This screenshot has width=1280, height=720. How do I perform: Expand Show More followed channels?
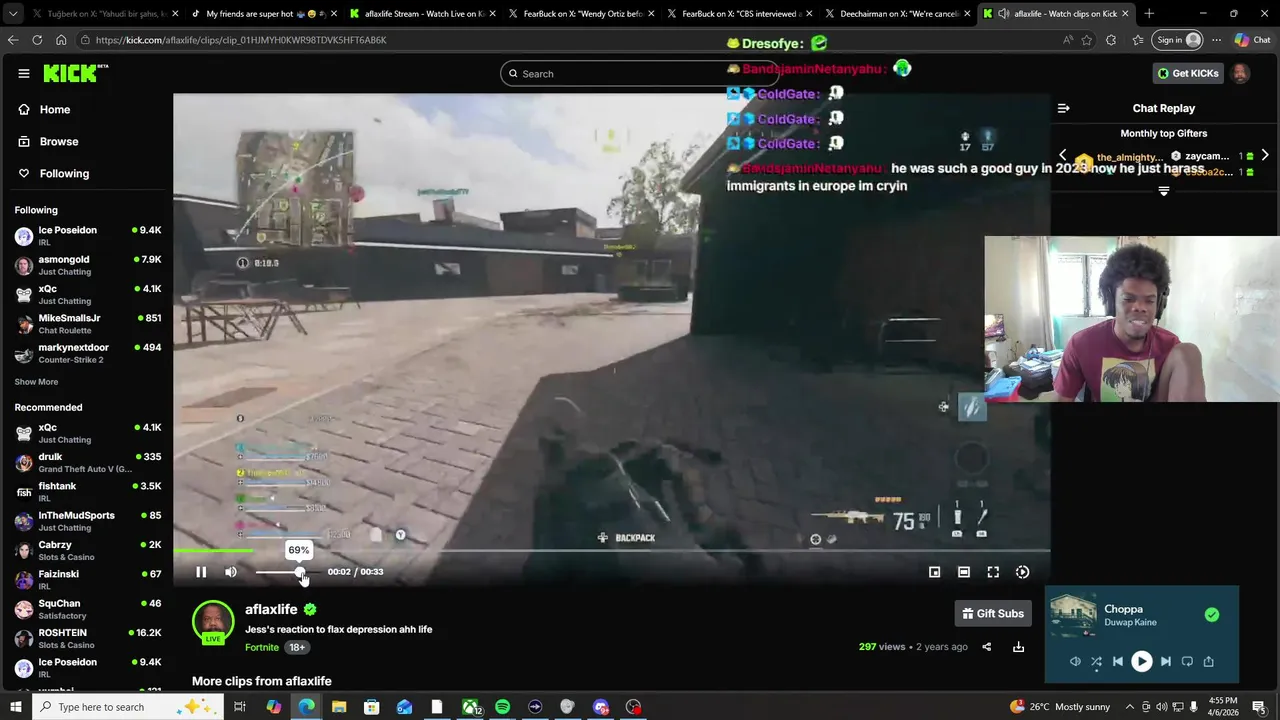click(36, 382)
